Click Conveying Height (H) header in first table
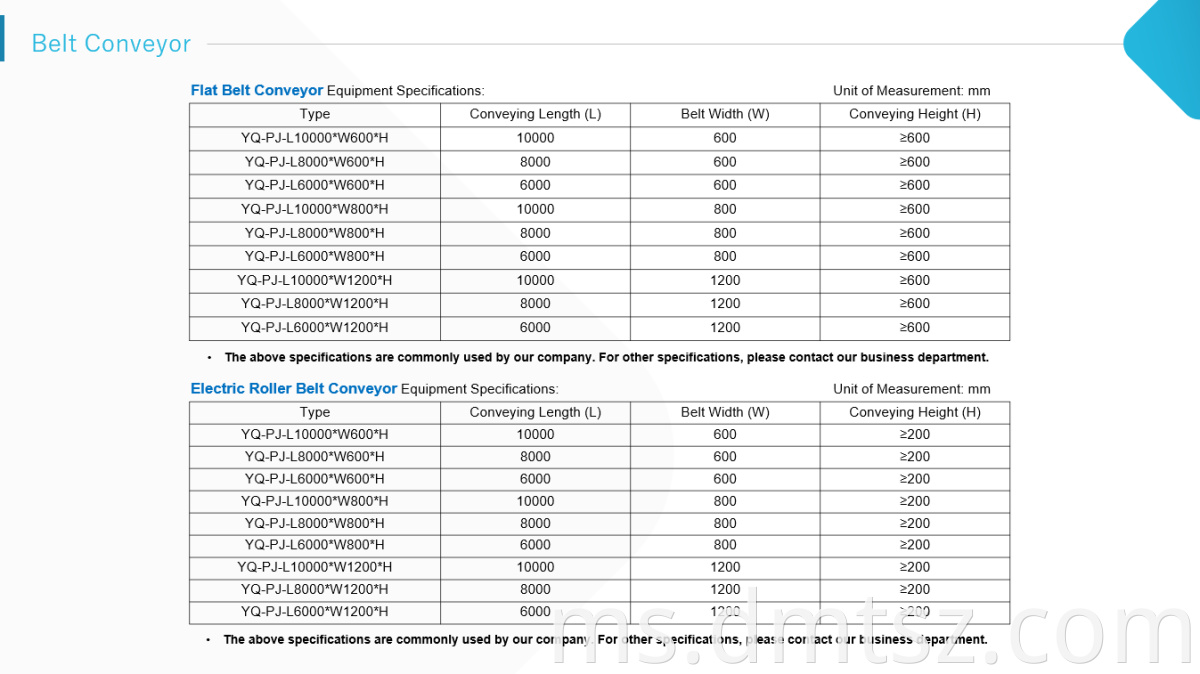The height and width of the screenshot is (674, 1200). 915,114
